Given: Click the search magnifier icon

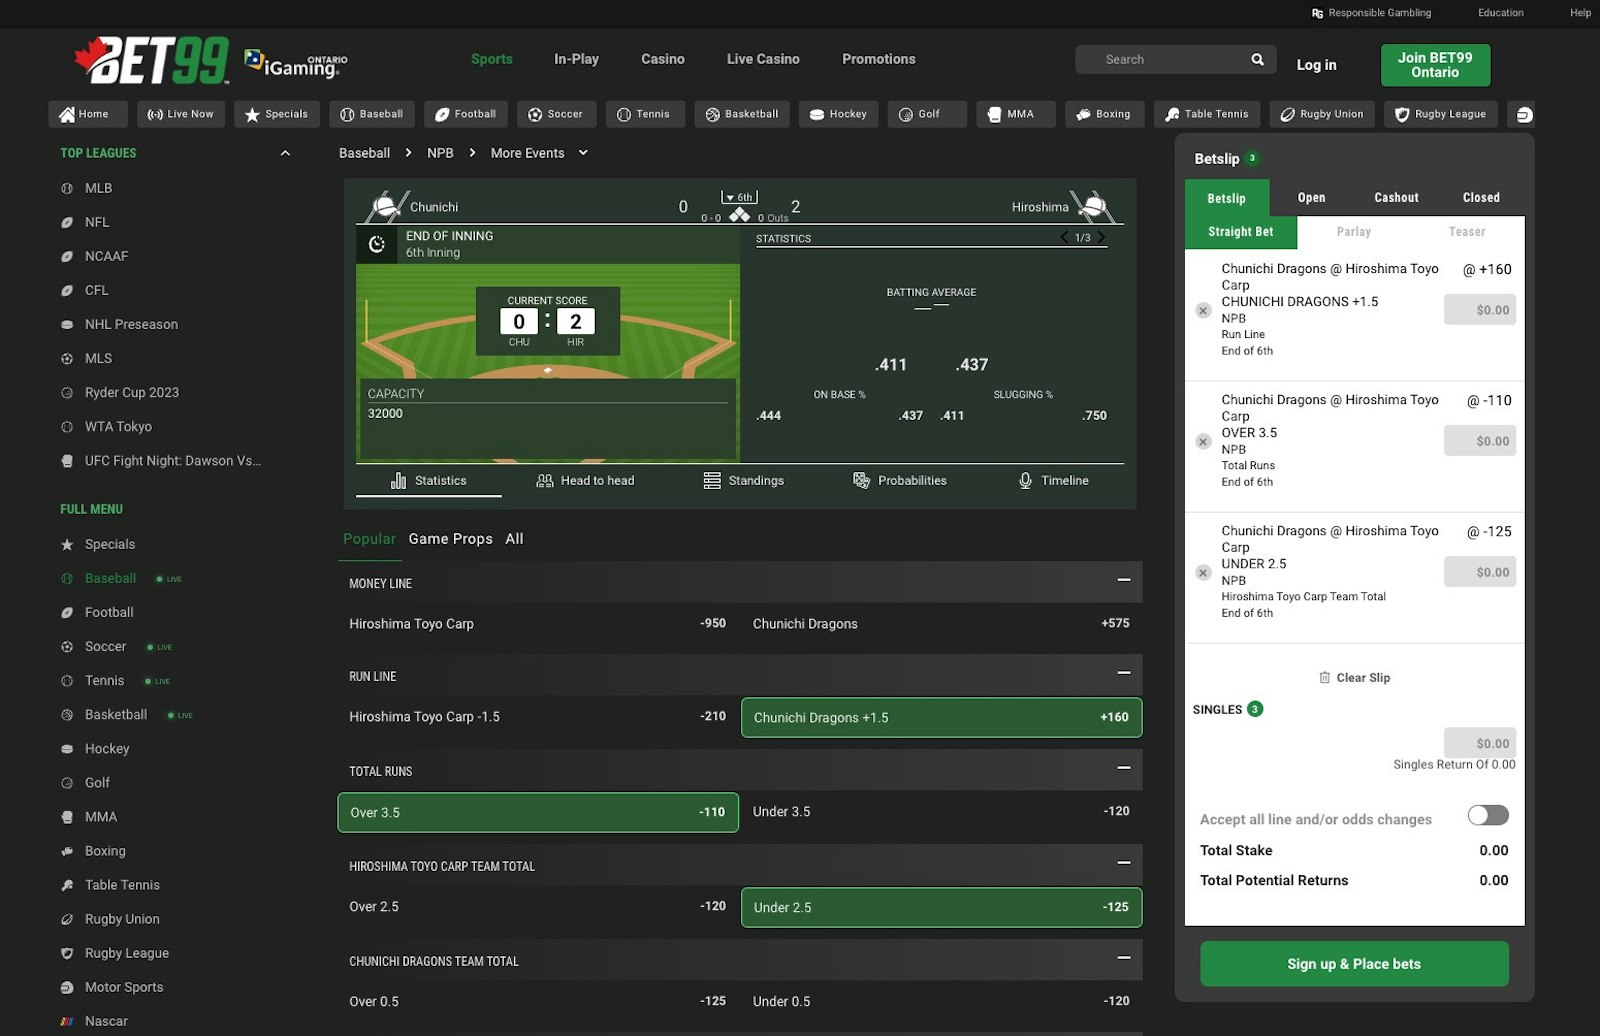Looking at the screenshot, I should click(x=1257, y=59).
